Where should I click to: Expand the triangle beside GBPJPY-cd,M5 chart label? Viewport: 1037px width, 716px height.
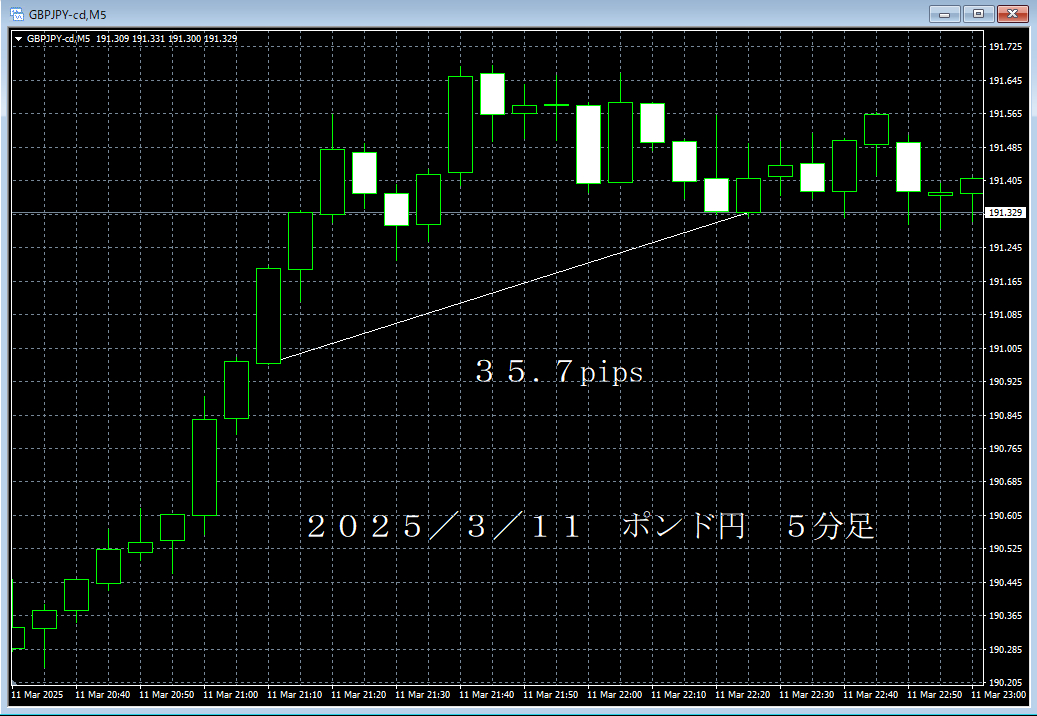tap(19, 39)
